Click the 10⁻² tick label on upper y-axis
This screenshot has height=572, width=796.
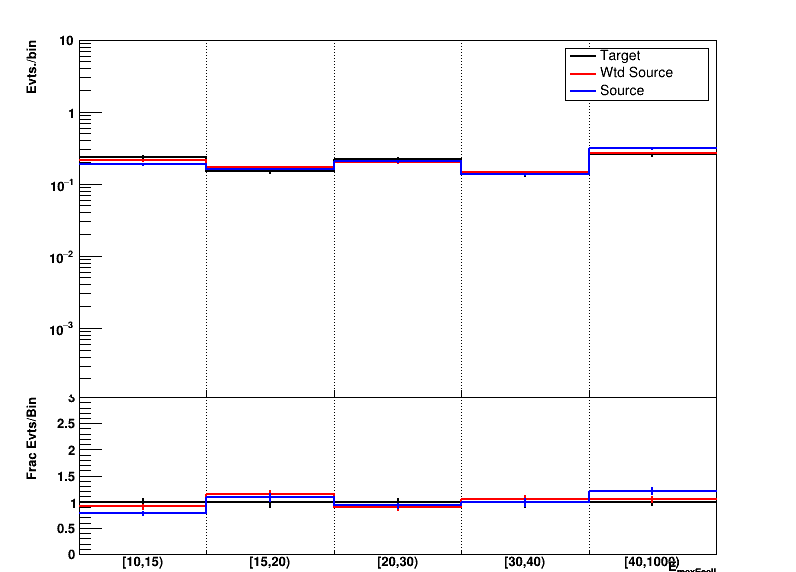click(63, 257)
